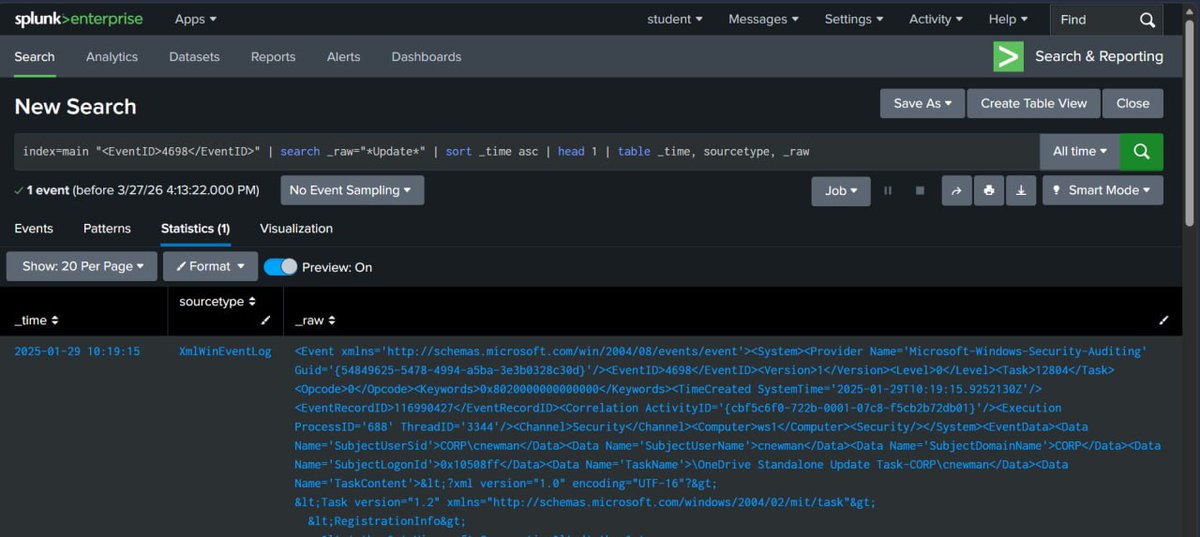Open the Smart Mode dropdown
1200x537 pixels.
point(1102,190)
